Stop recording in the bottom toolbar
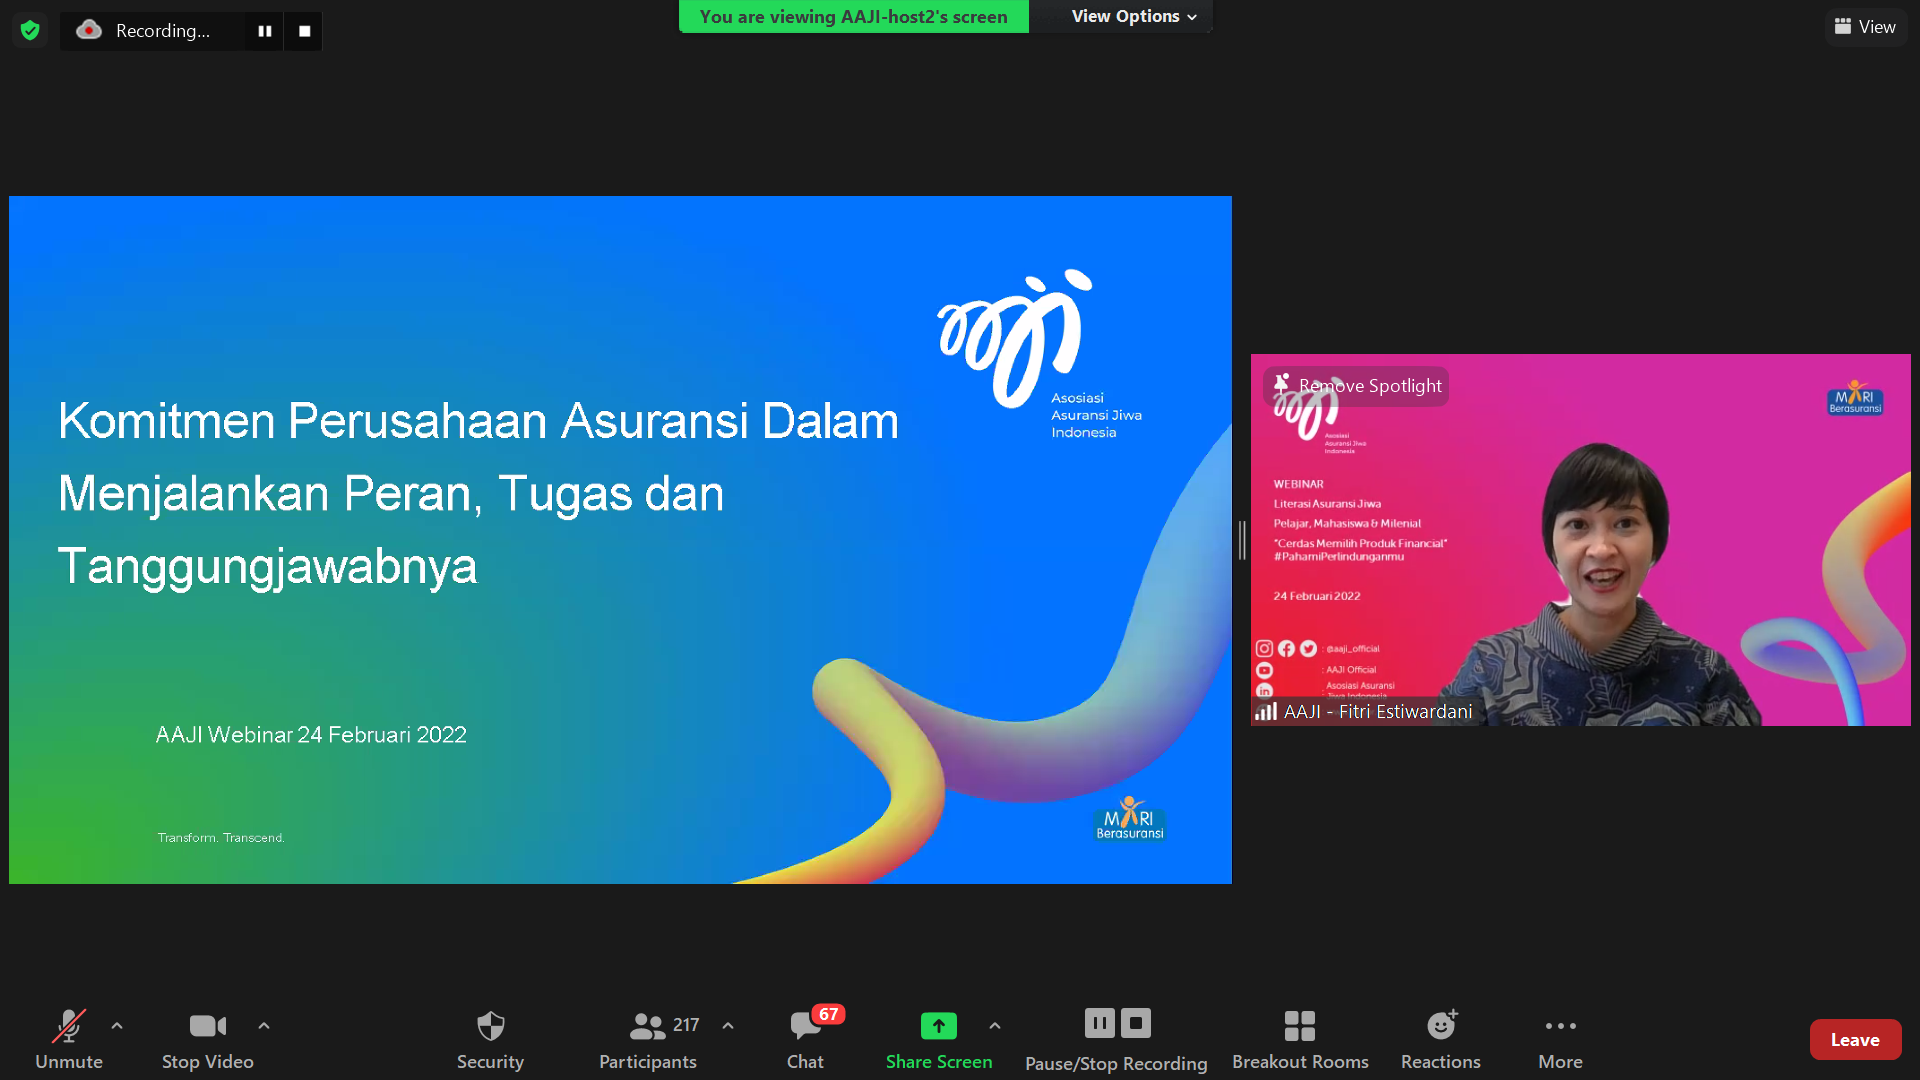1920x1080 pixels. click(x=1136, y=1023)
